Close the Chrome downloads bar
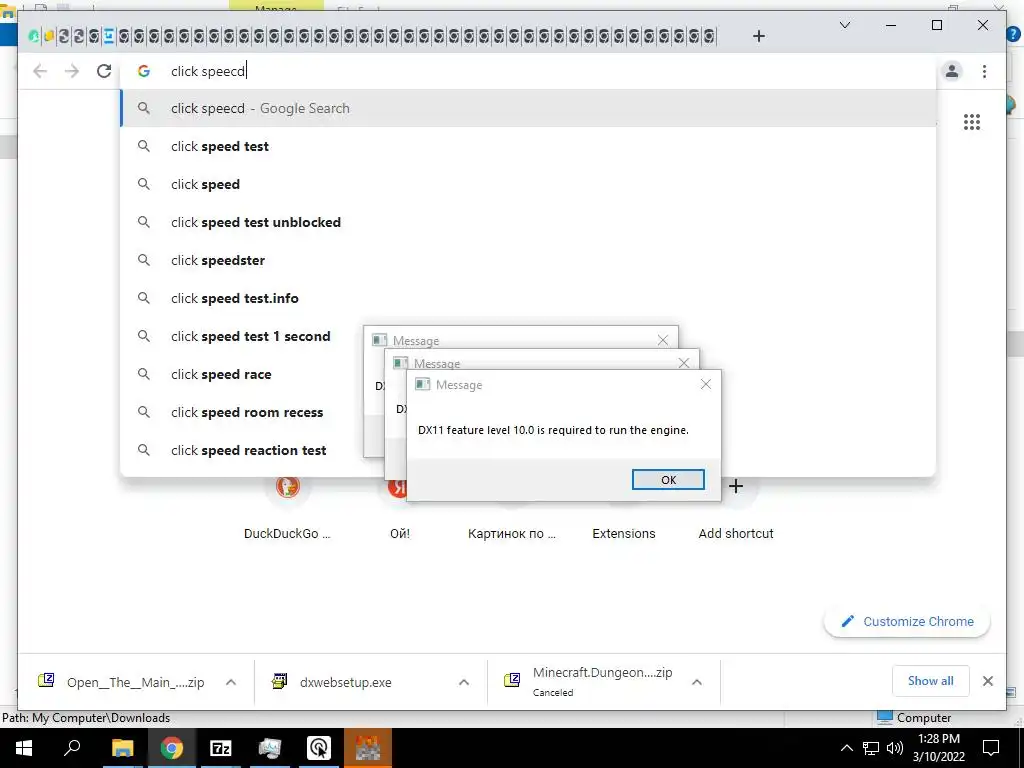This screenshot has width=1024, height=768. pyautogui.click(x=987, y=681)
